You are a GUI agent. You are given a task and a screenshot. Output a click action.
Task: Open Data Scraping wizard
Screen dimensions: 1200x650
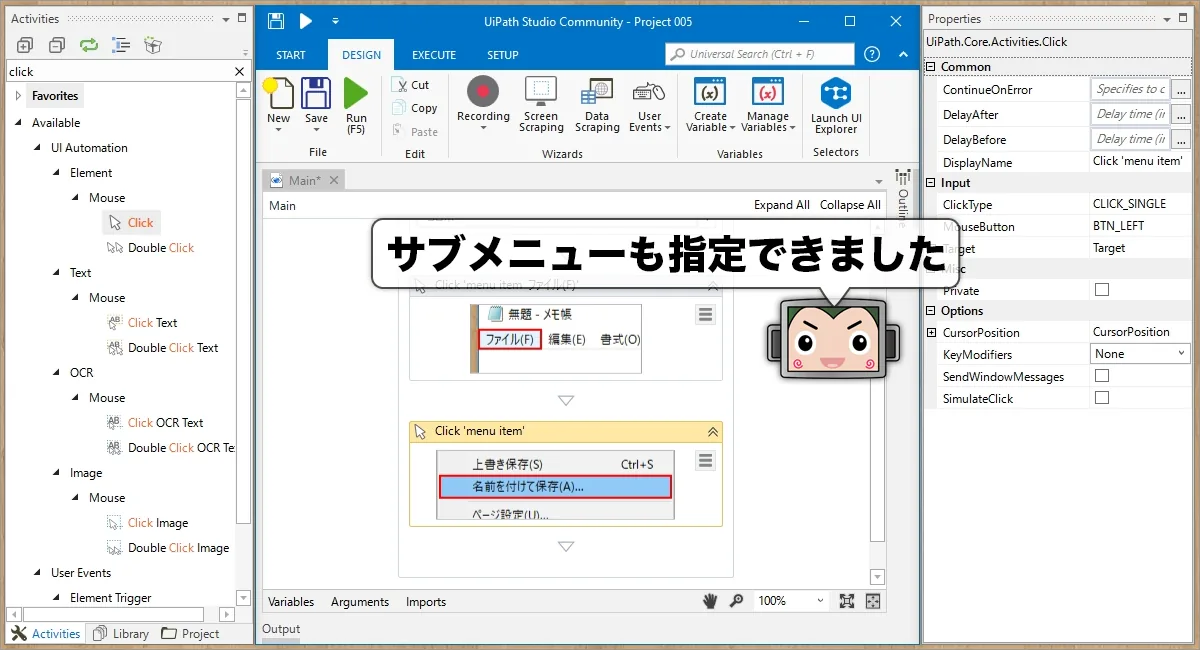coord(597,105)
